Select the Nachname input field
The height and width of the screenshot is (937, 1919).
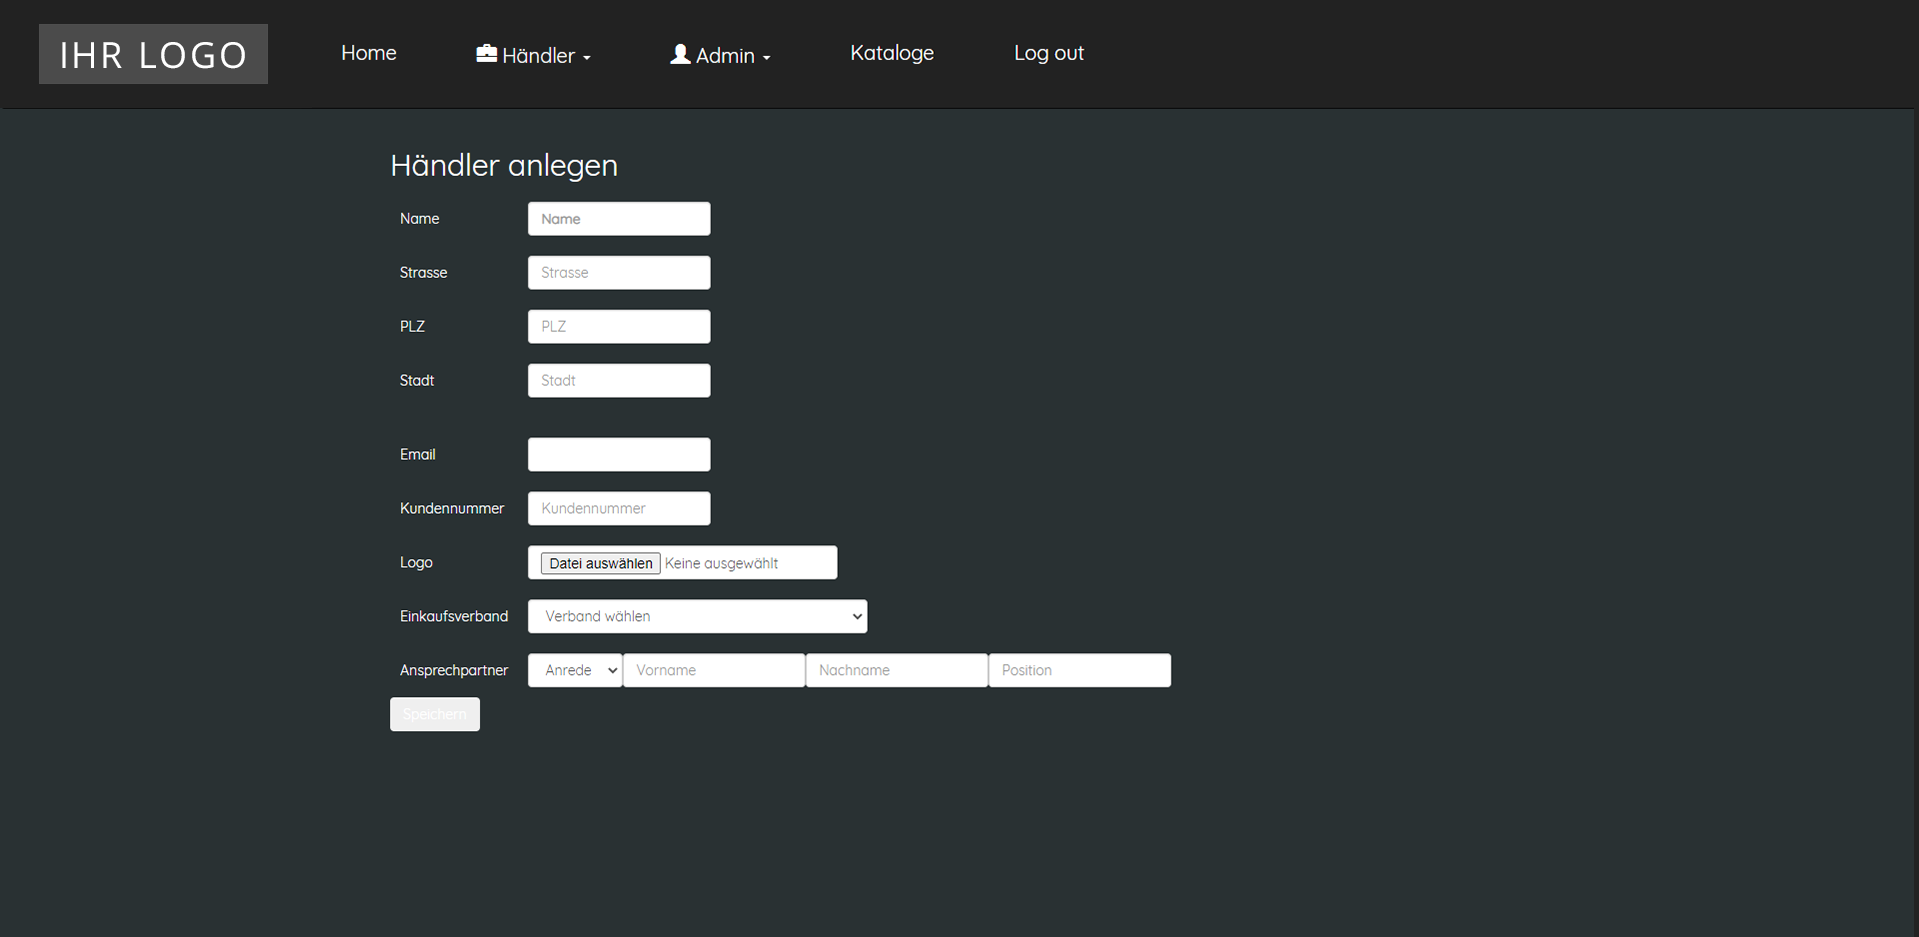[x=896, y=671]
